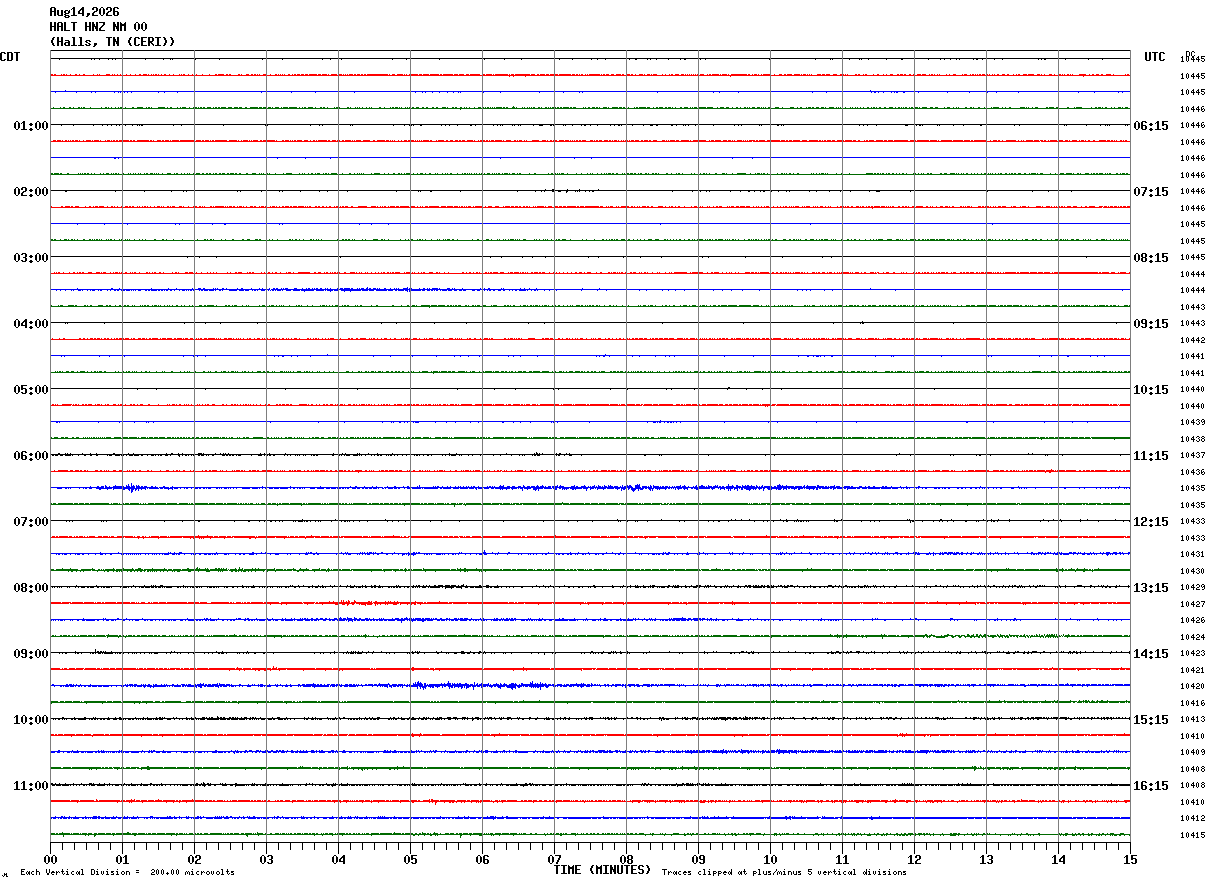Click the CDT timezone header
This screenshot has width=1210, height=886.
(10, 57)
